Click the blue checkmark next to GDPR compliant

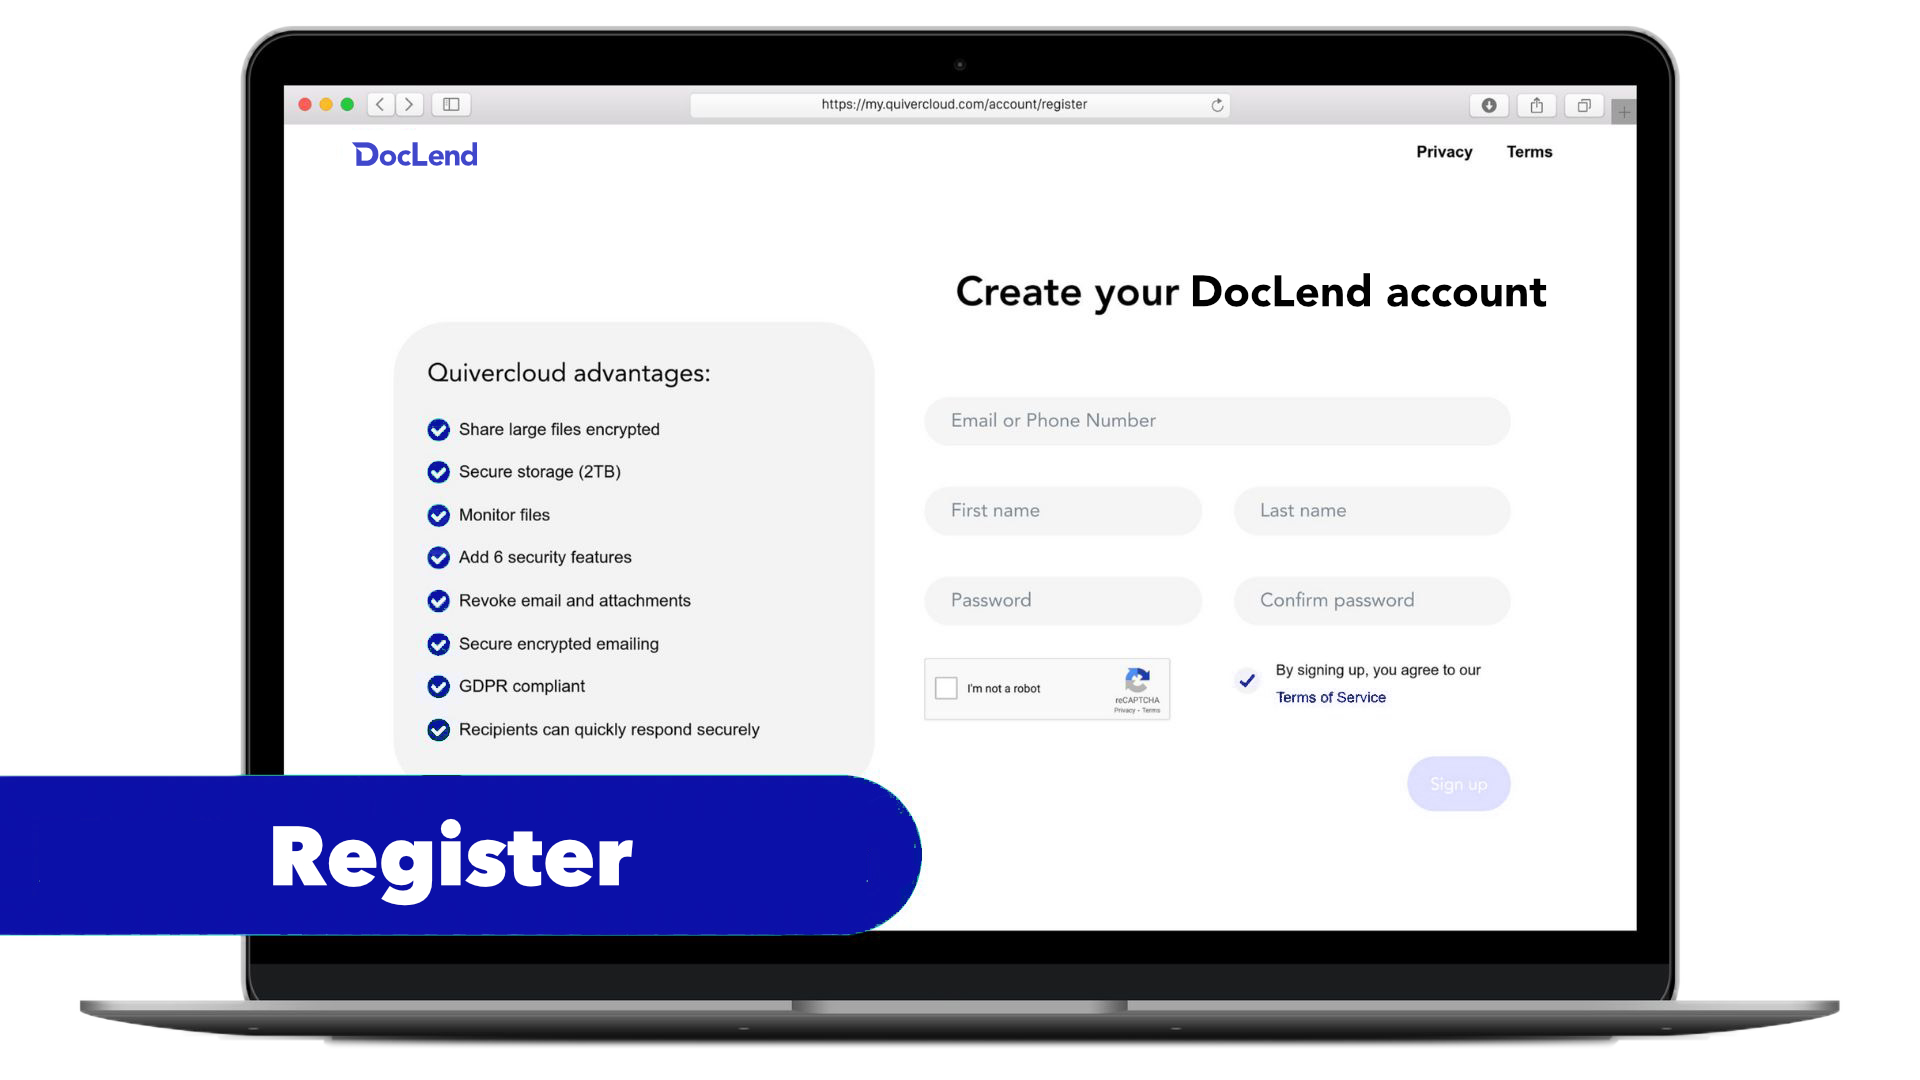439,686
